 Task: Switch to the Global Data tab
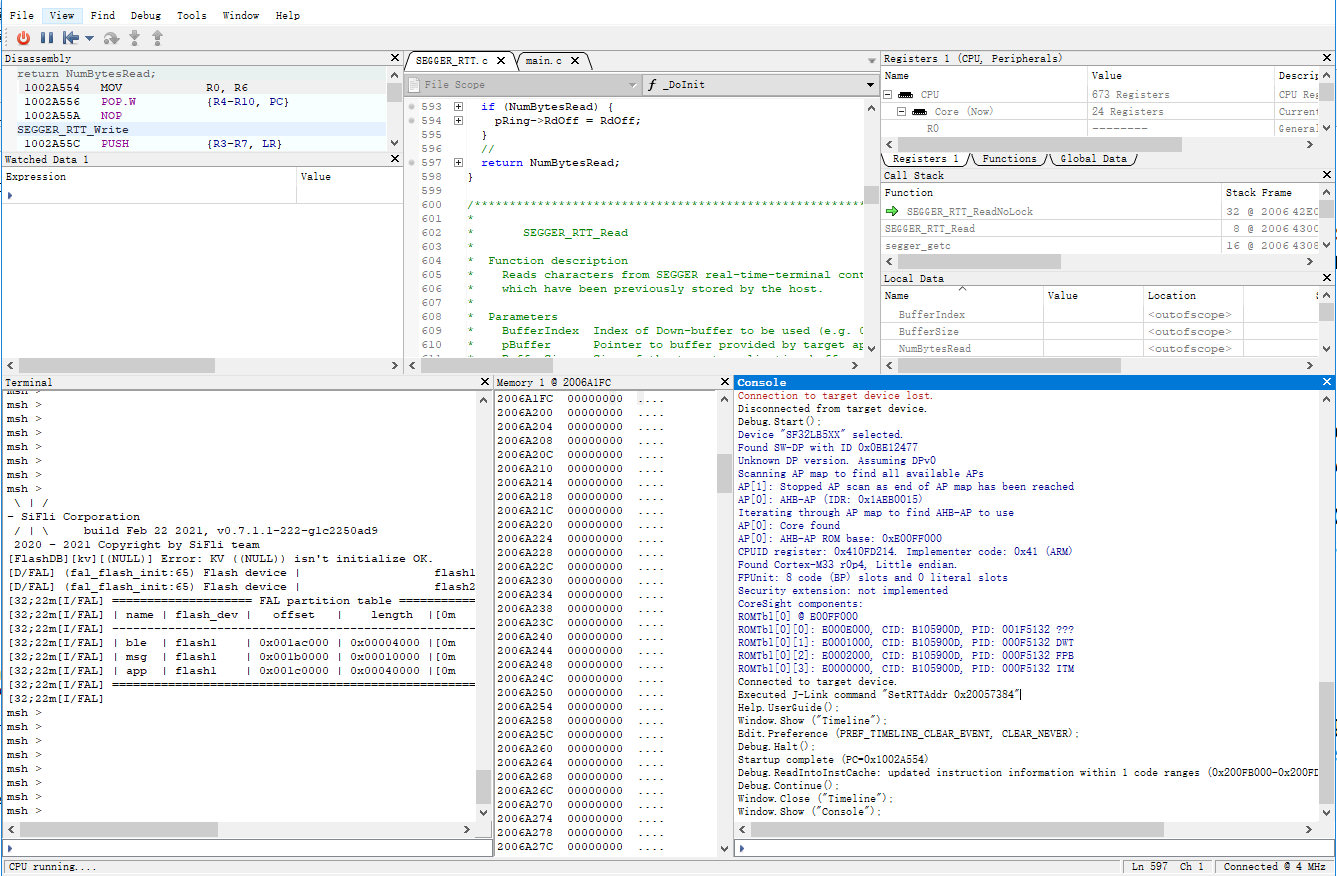1092,159
